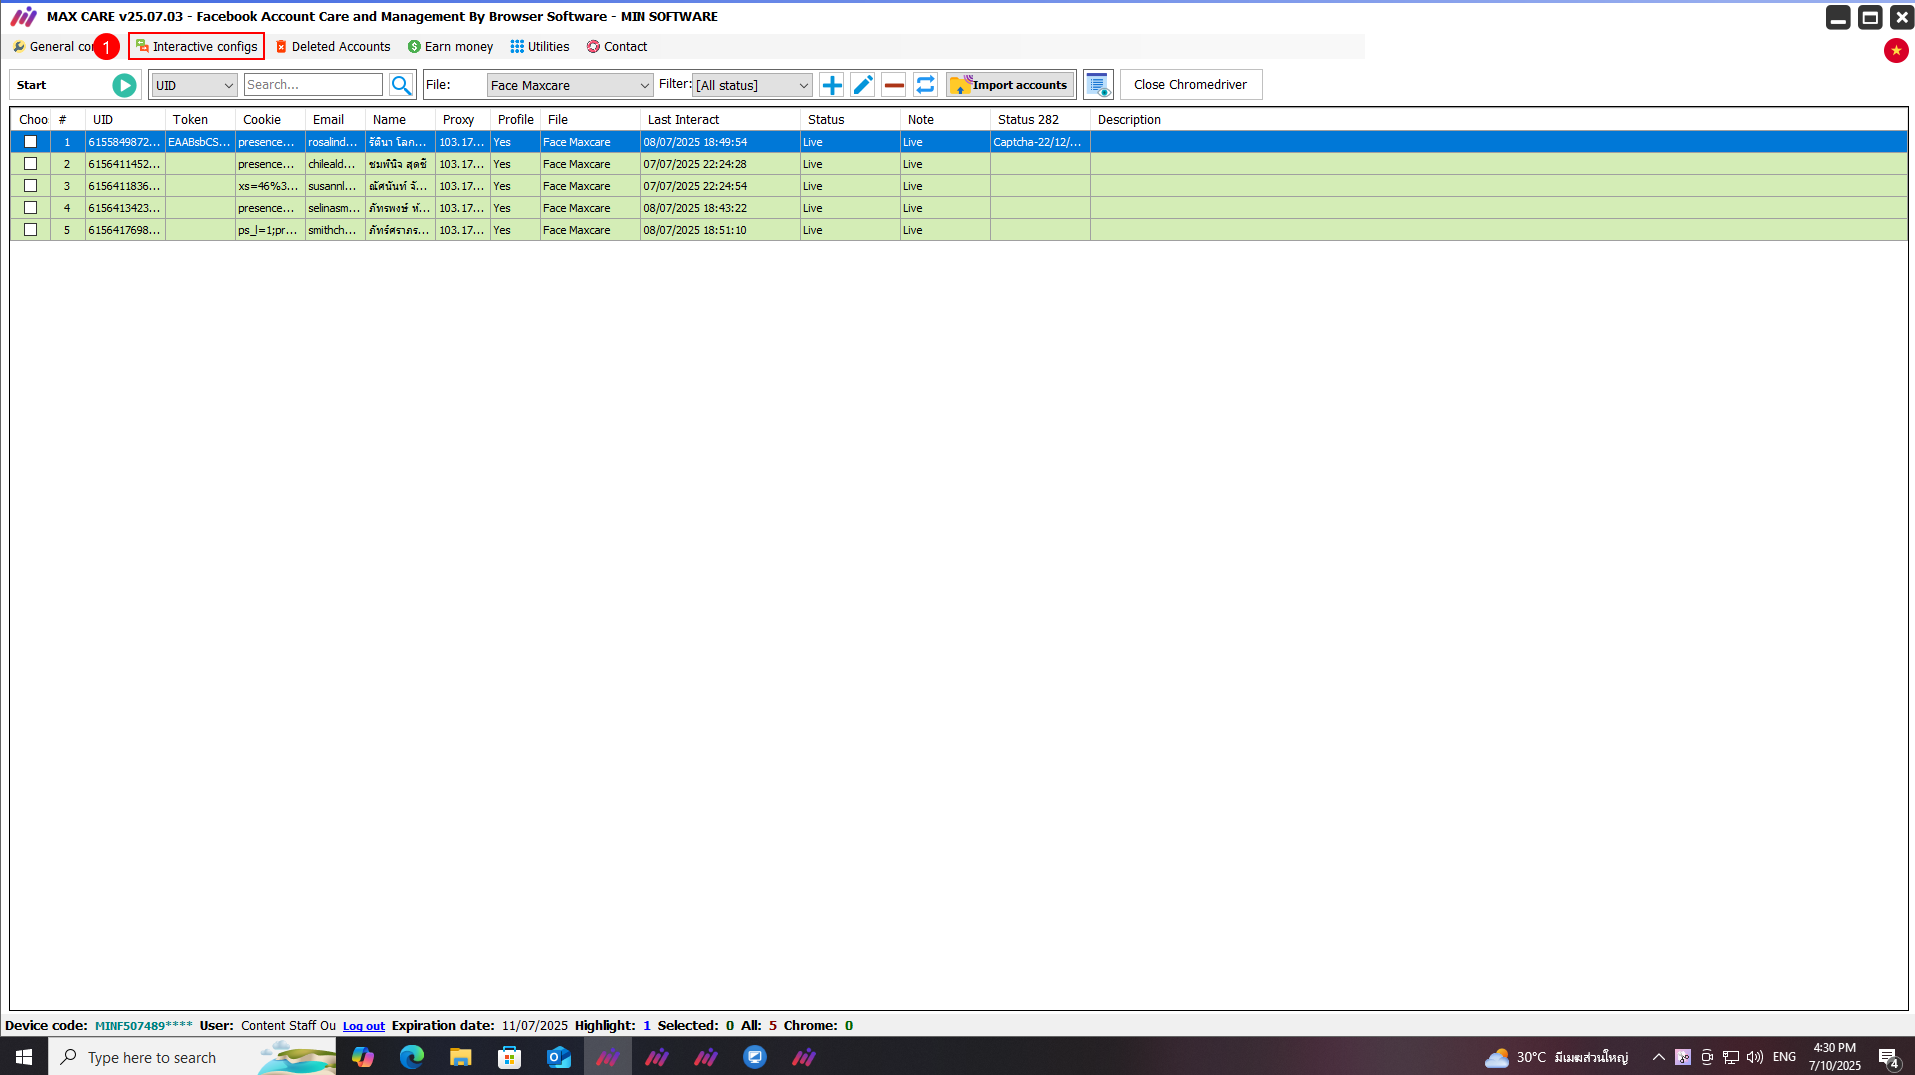Click the blue circular app taskbar icon
This screenshot has height=1075, width=1915.
(755, 1057)
